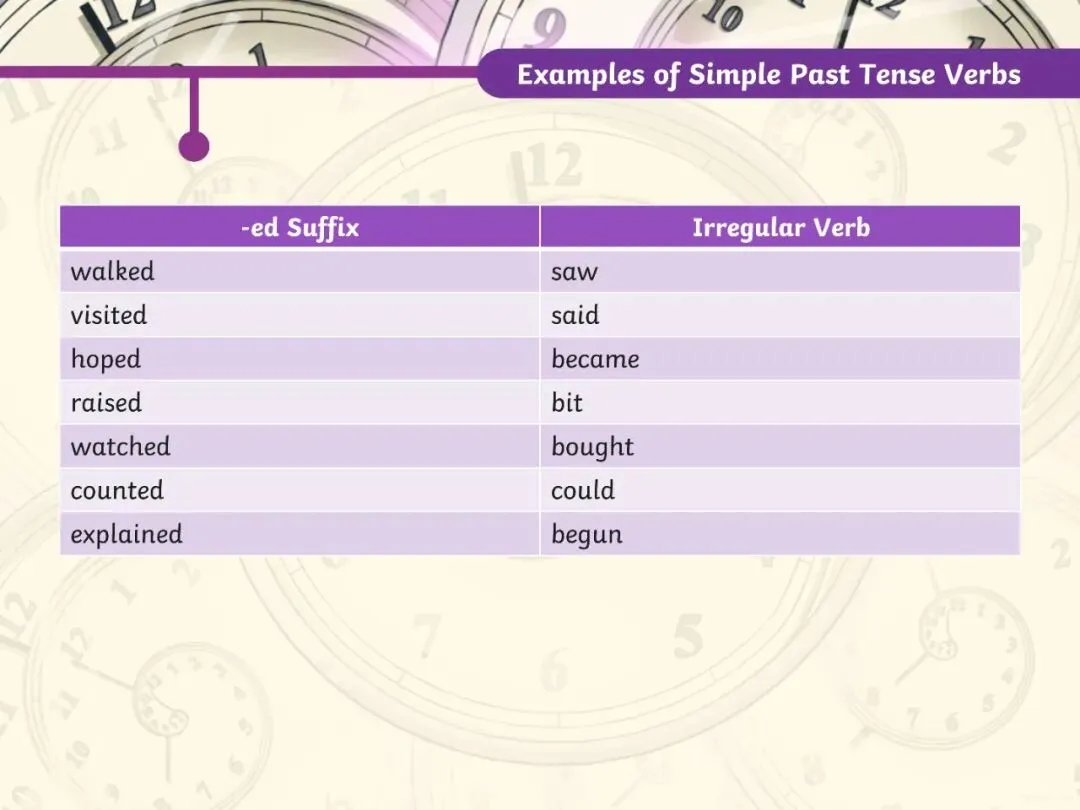Select the 'bit' table cell

click(780, 402)
